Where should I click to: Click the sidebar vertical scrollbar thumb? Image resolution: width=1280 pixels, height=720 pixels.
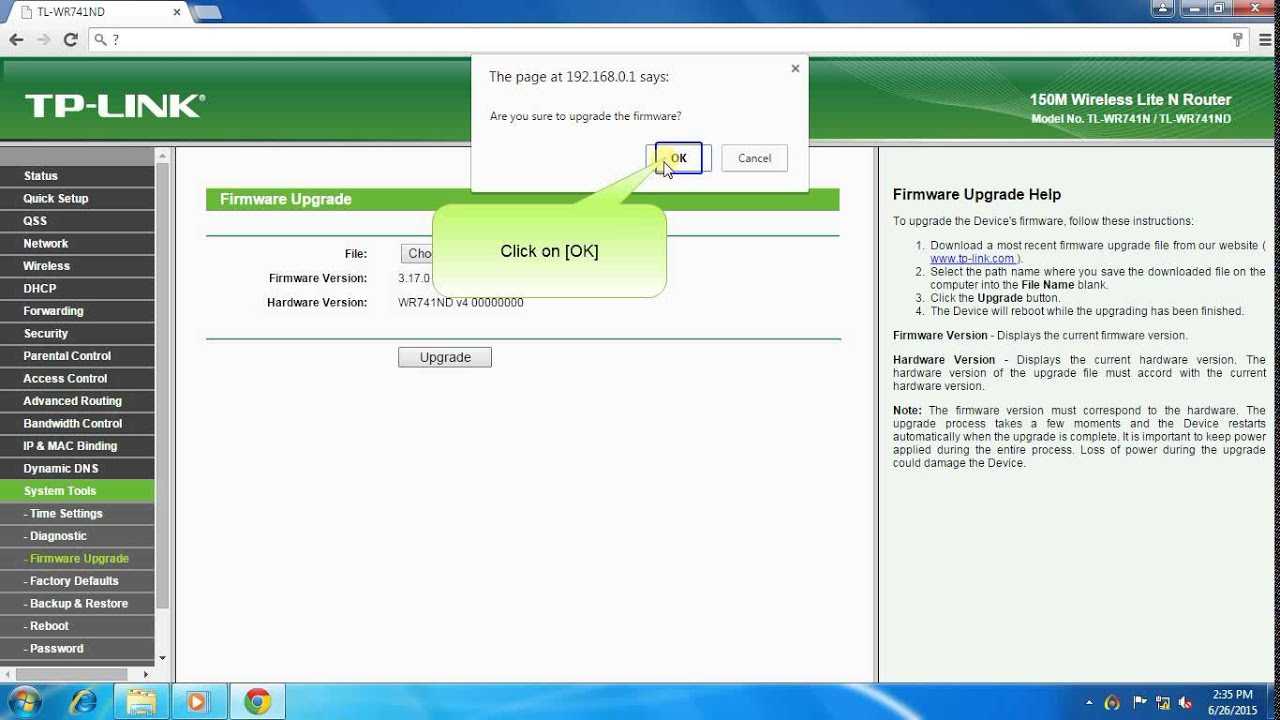tap(163, 386)
